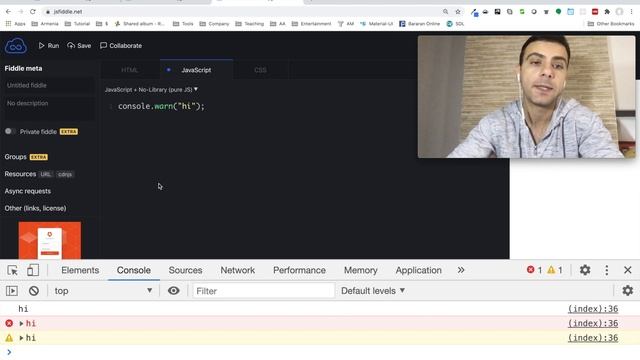Show the console sidebar icon

[11, 291]
